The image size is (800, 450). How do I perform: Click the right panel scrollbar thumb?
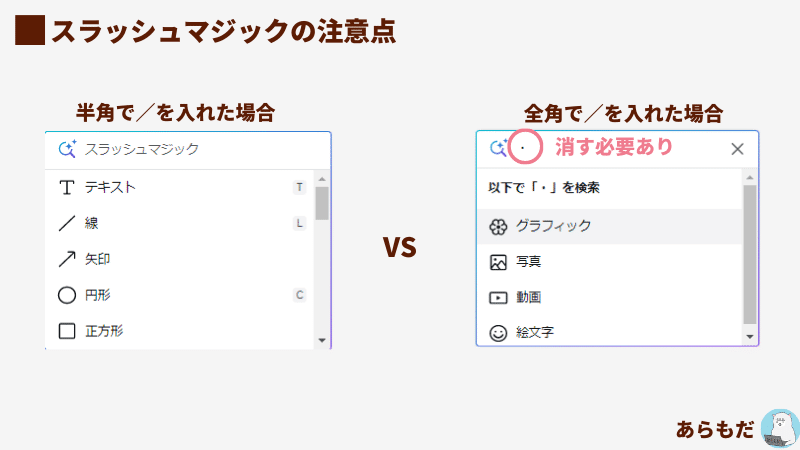click(749, 255)
